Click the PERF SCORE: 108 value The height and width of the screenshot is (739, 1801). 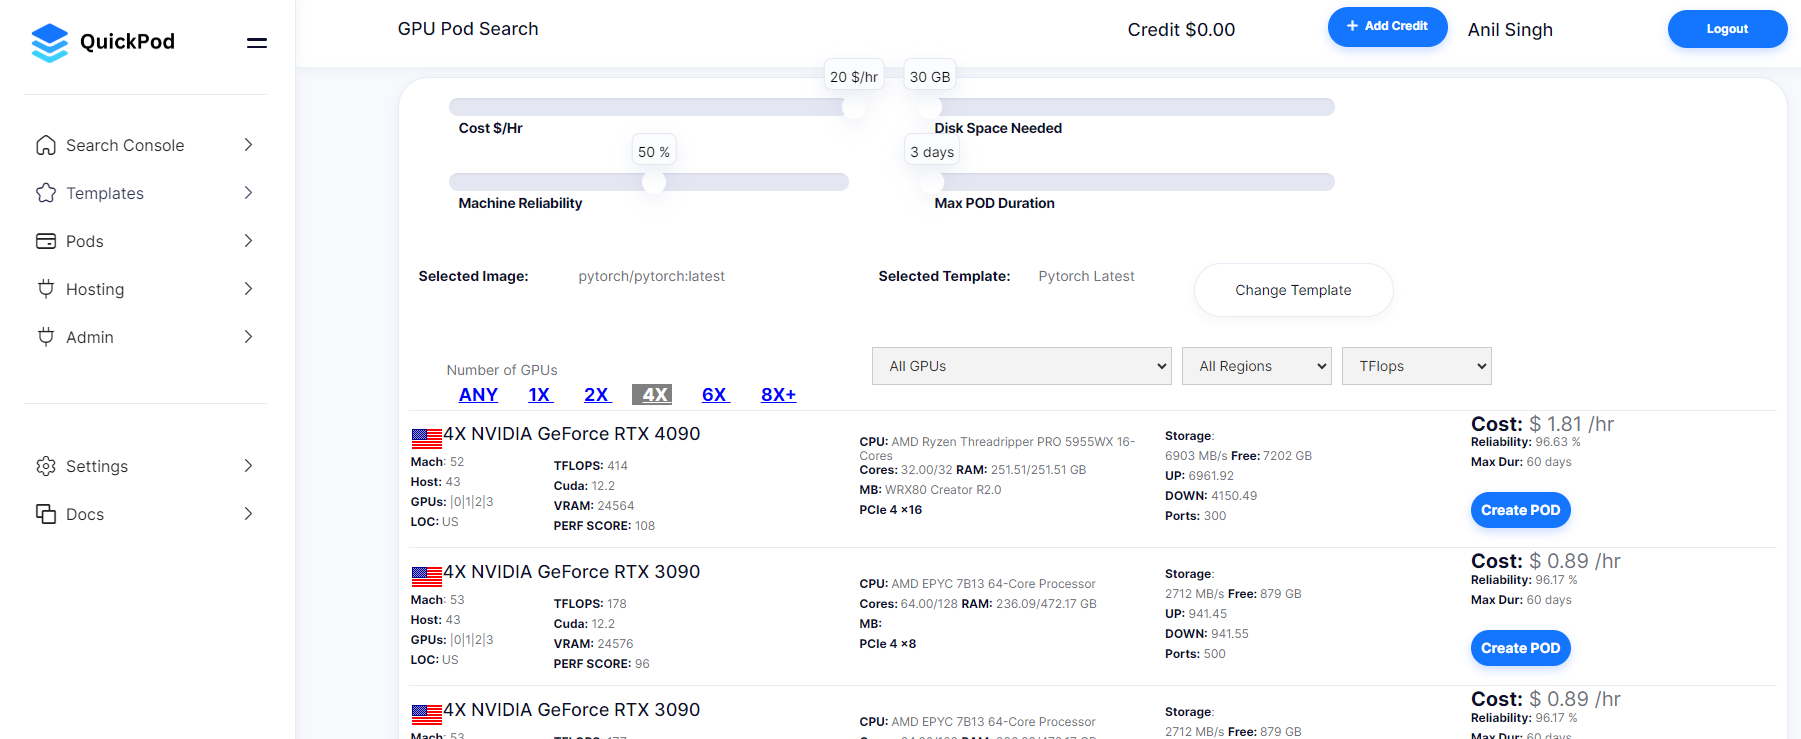604,526
